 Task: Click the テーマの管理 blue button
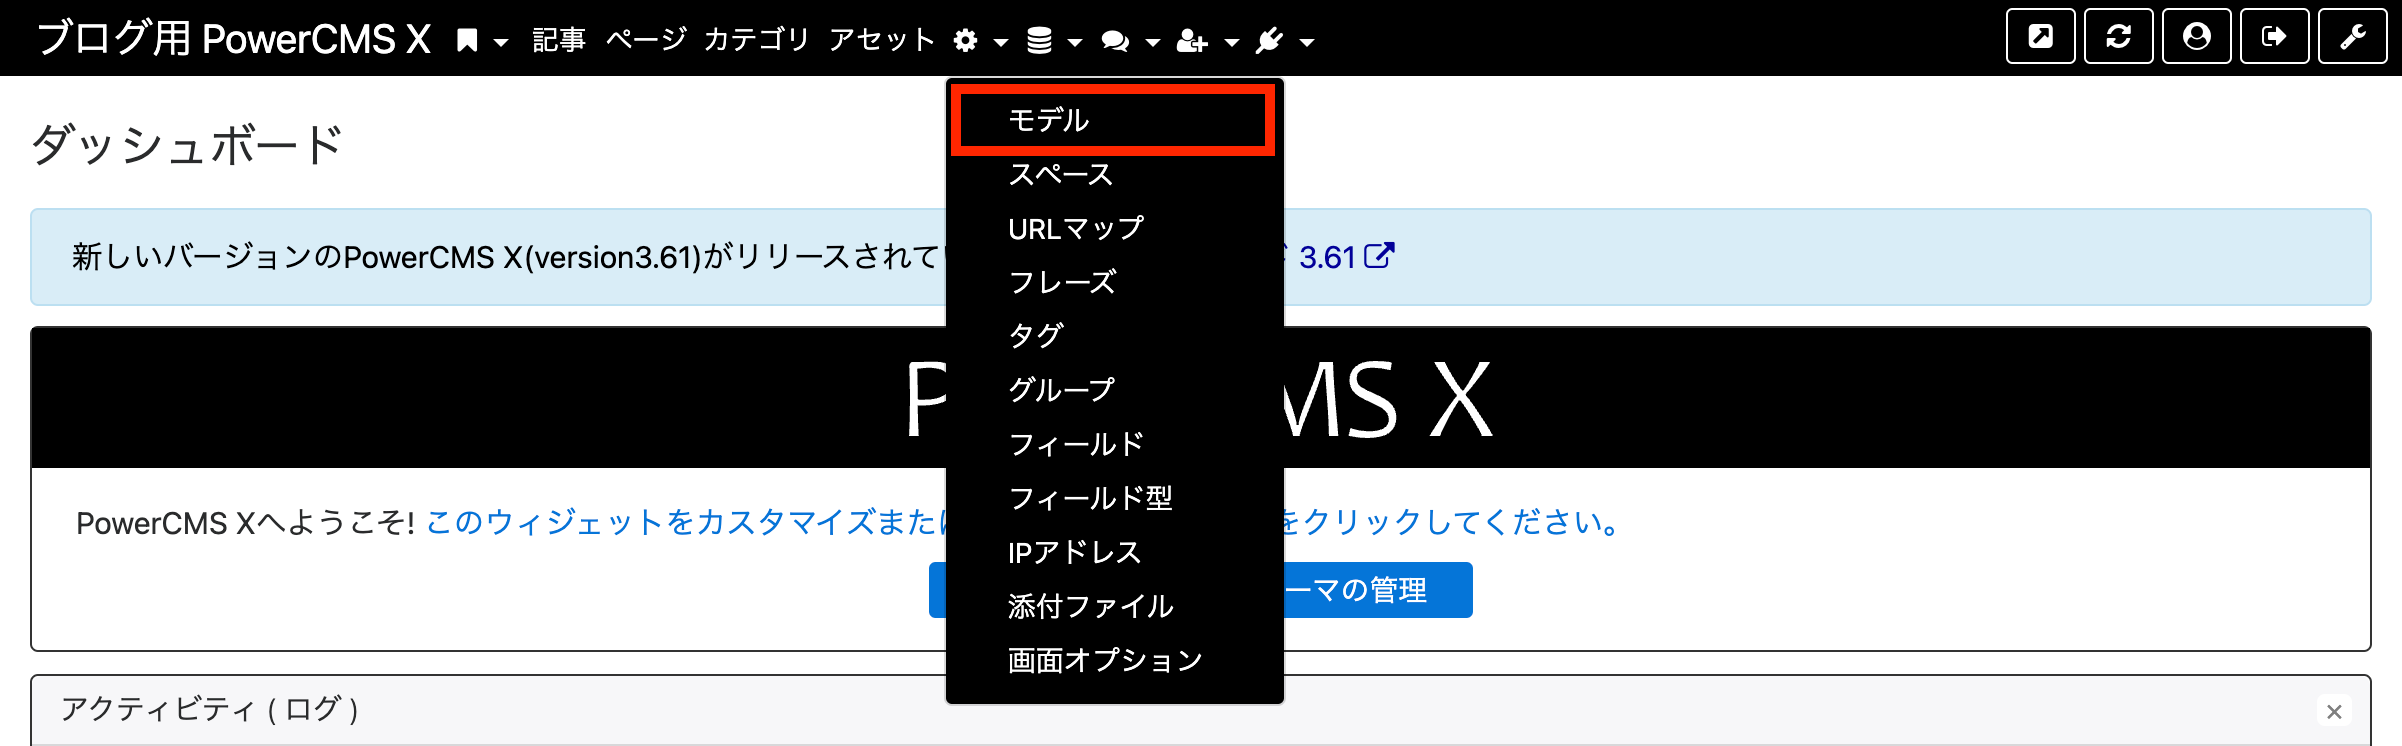(x=1376, y=590)
